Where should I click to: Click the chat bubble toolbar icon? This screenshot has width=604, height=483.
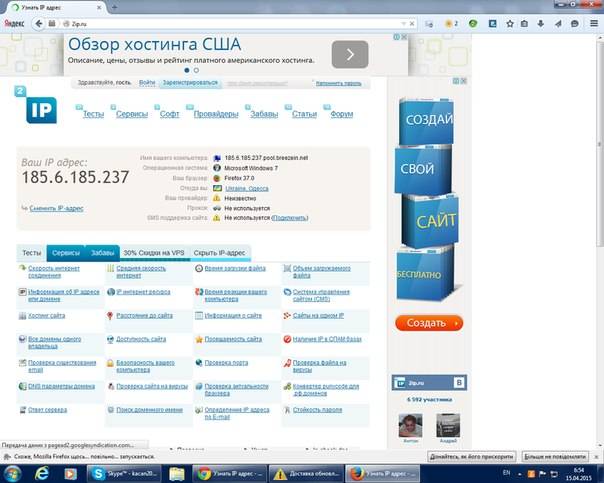pyautogui.click(x=575, y=23)
